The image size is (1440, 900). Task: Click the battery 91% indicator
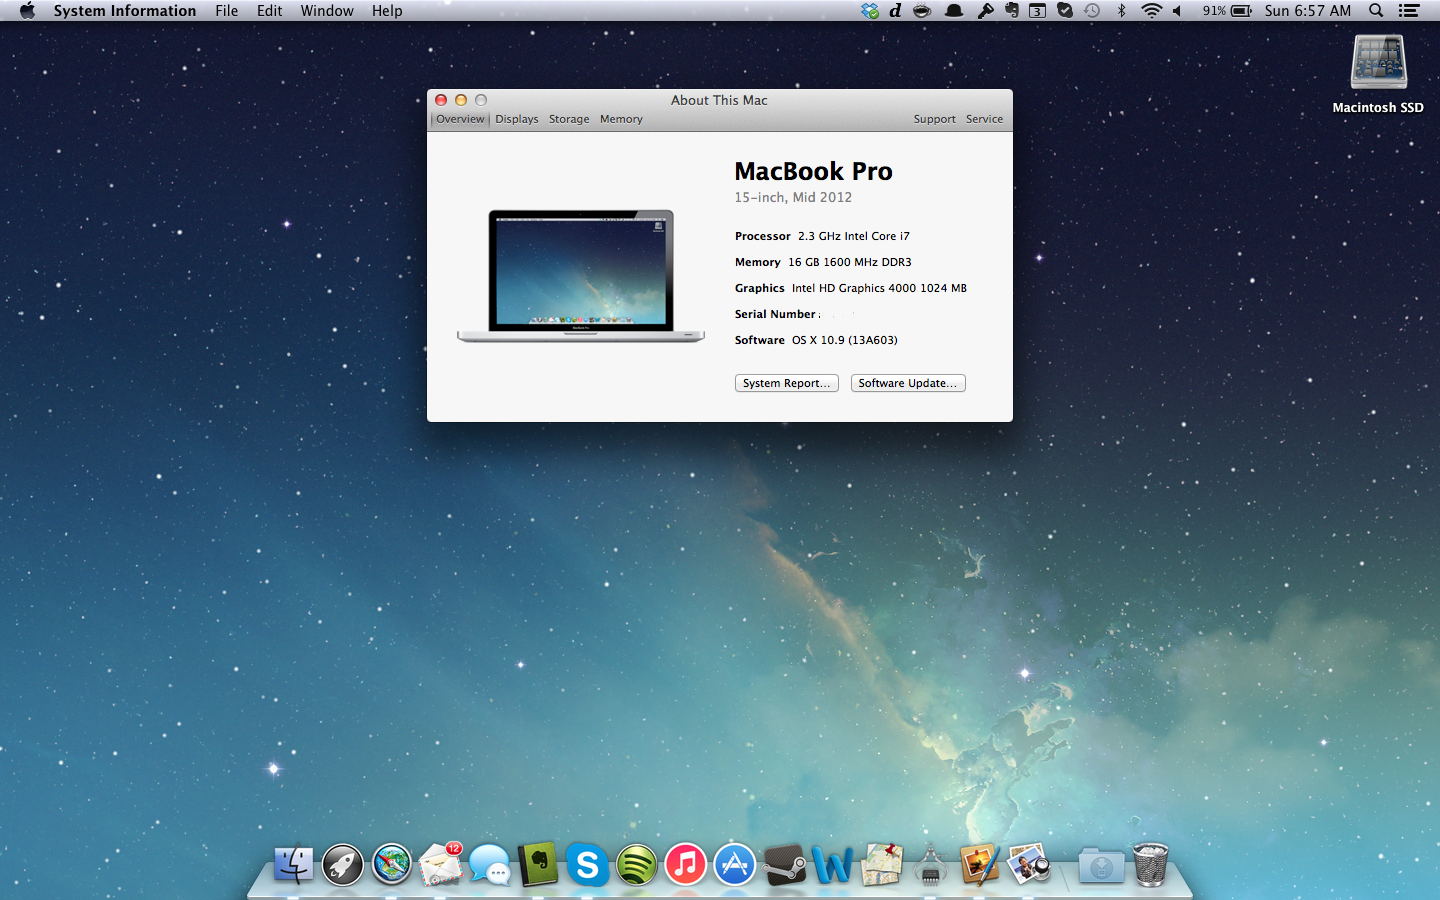(1227, 11)
